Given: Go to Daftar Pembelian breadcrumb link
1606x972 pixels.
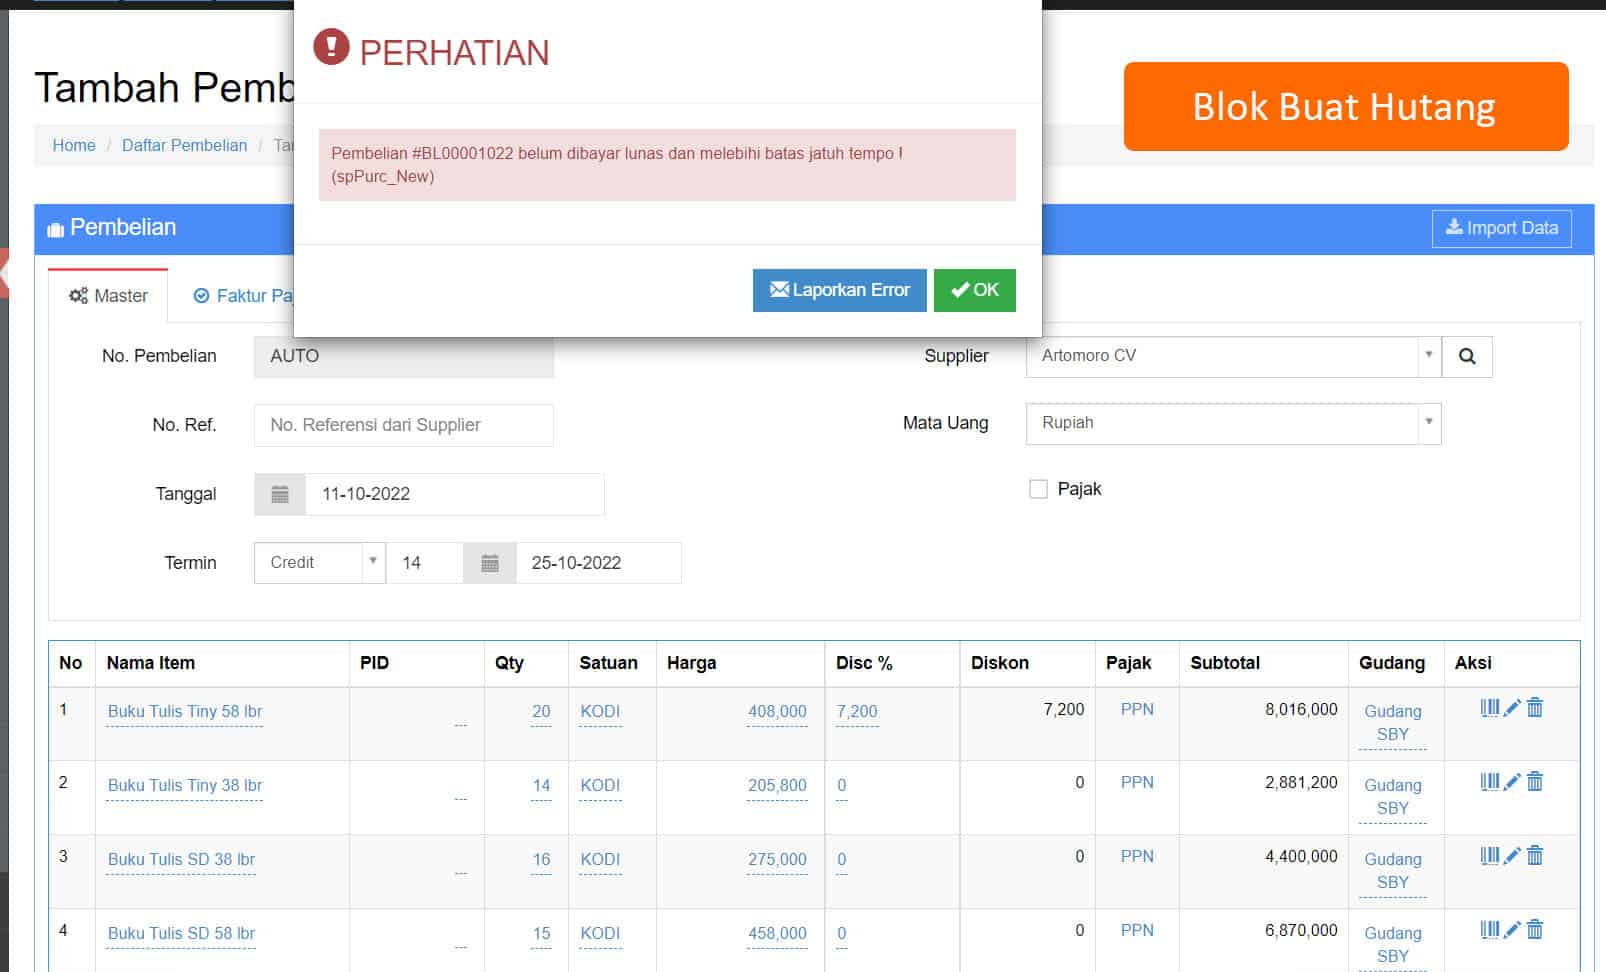Looking at the screenshot, I should tap(184, 145).
